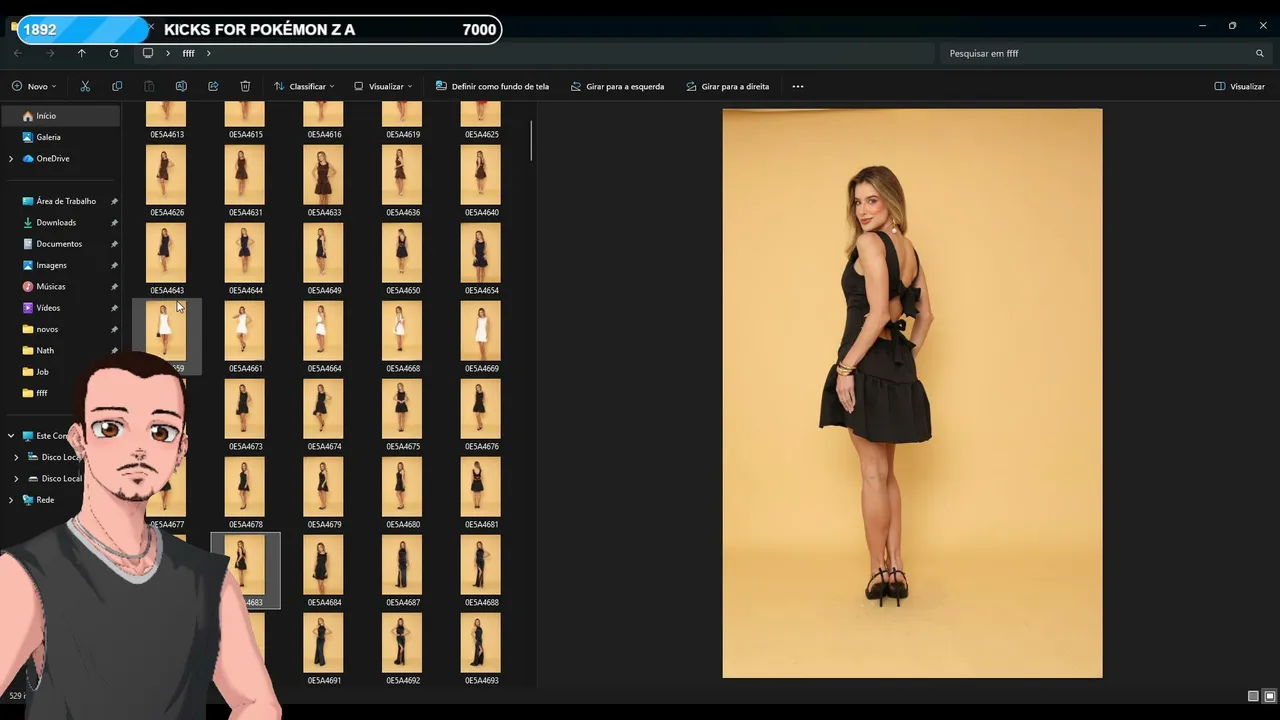1280x720 pixels.
Task: Click the large preview image of woman
Action: coord(912,393)
